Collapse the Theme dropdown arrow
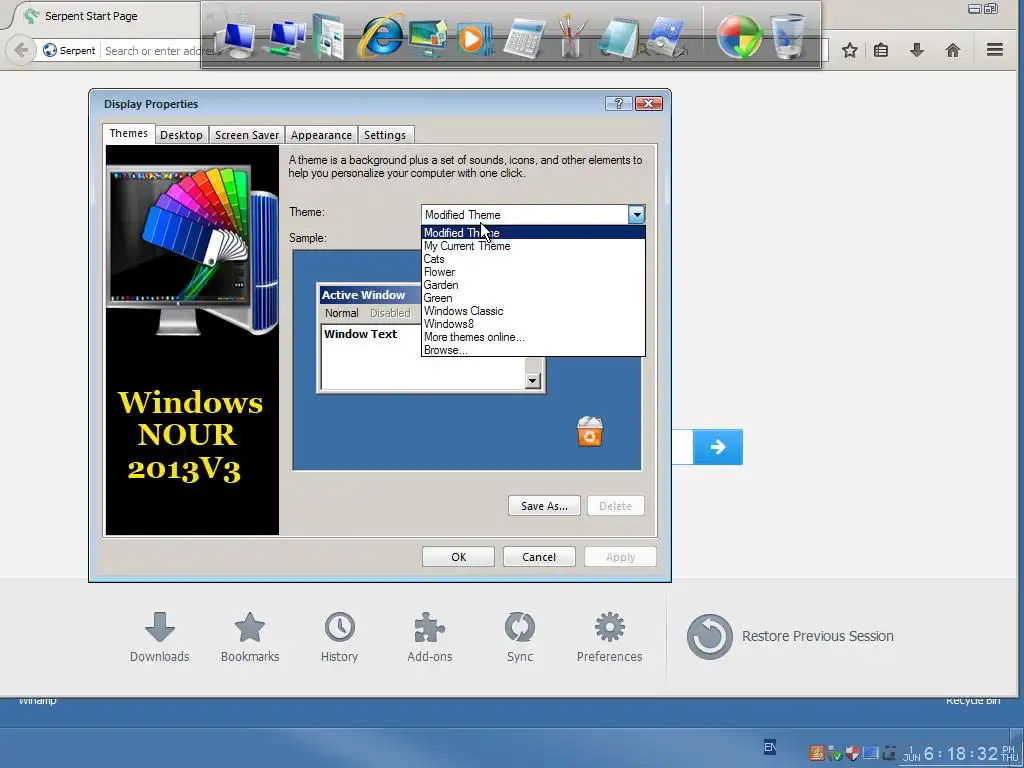The width and height of the screenshot is (1024, 768). click(636, 214)
